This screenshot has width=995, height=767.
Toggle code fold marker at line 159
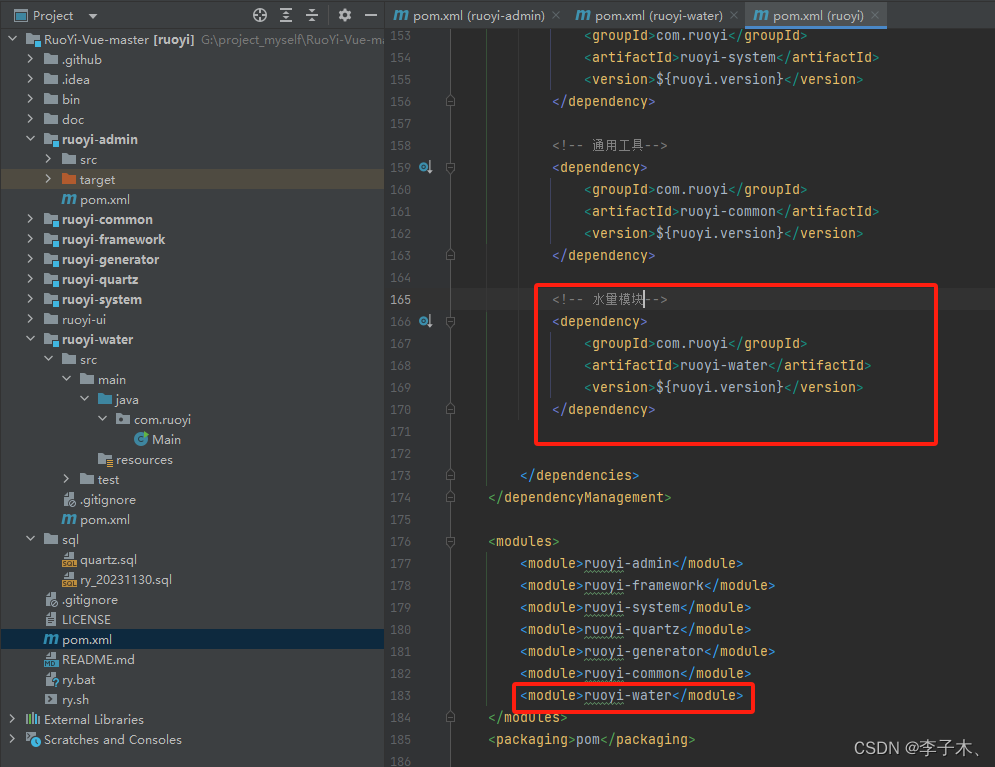coord(450,167)
